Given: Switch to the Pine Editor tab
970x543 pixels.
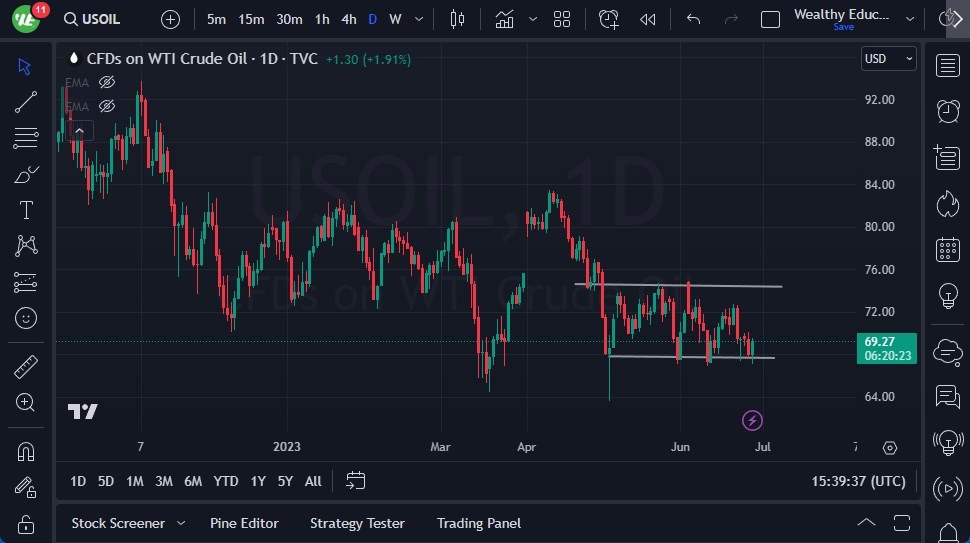Looking at the screenshot, I should pyautogui.click(x=244, y=523).
